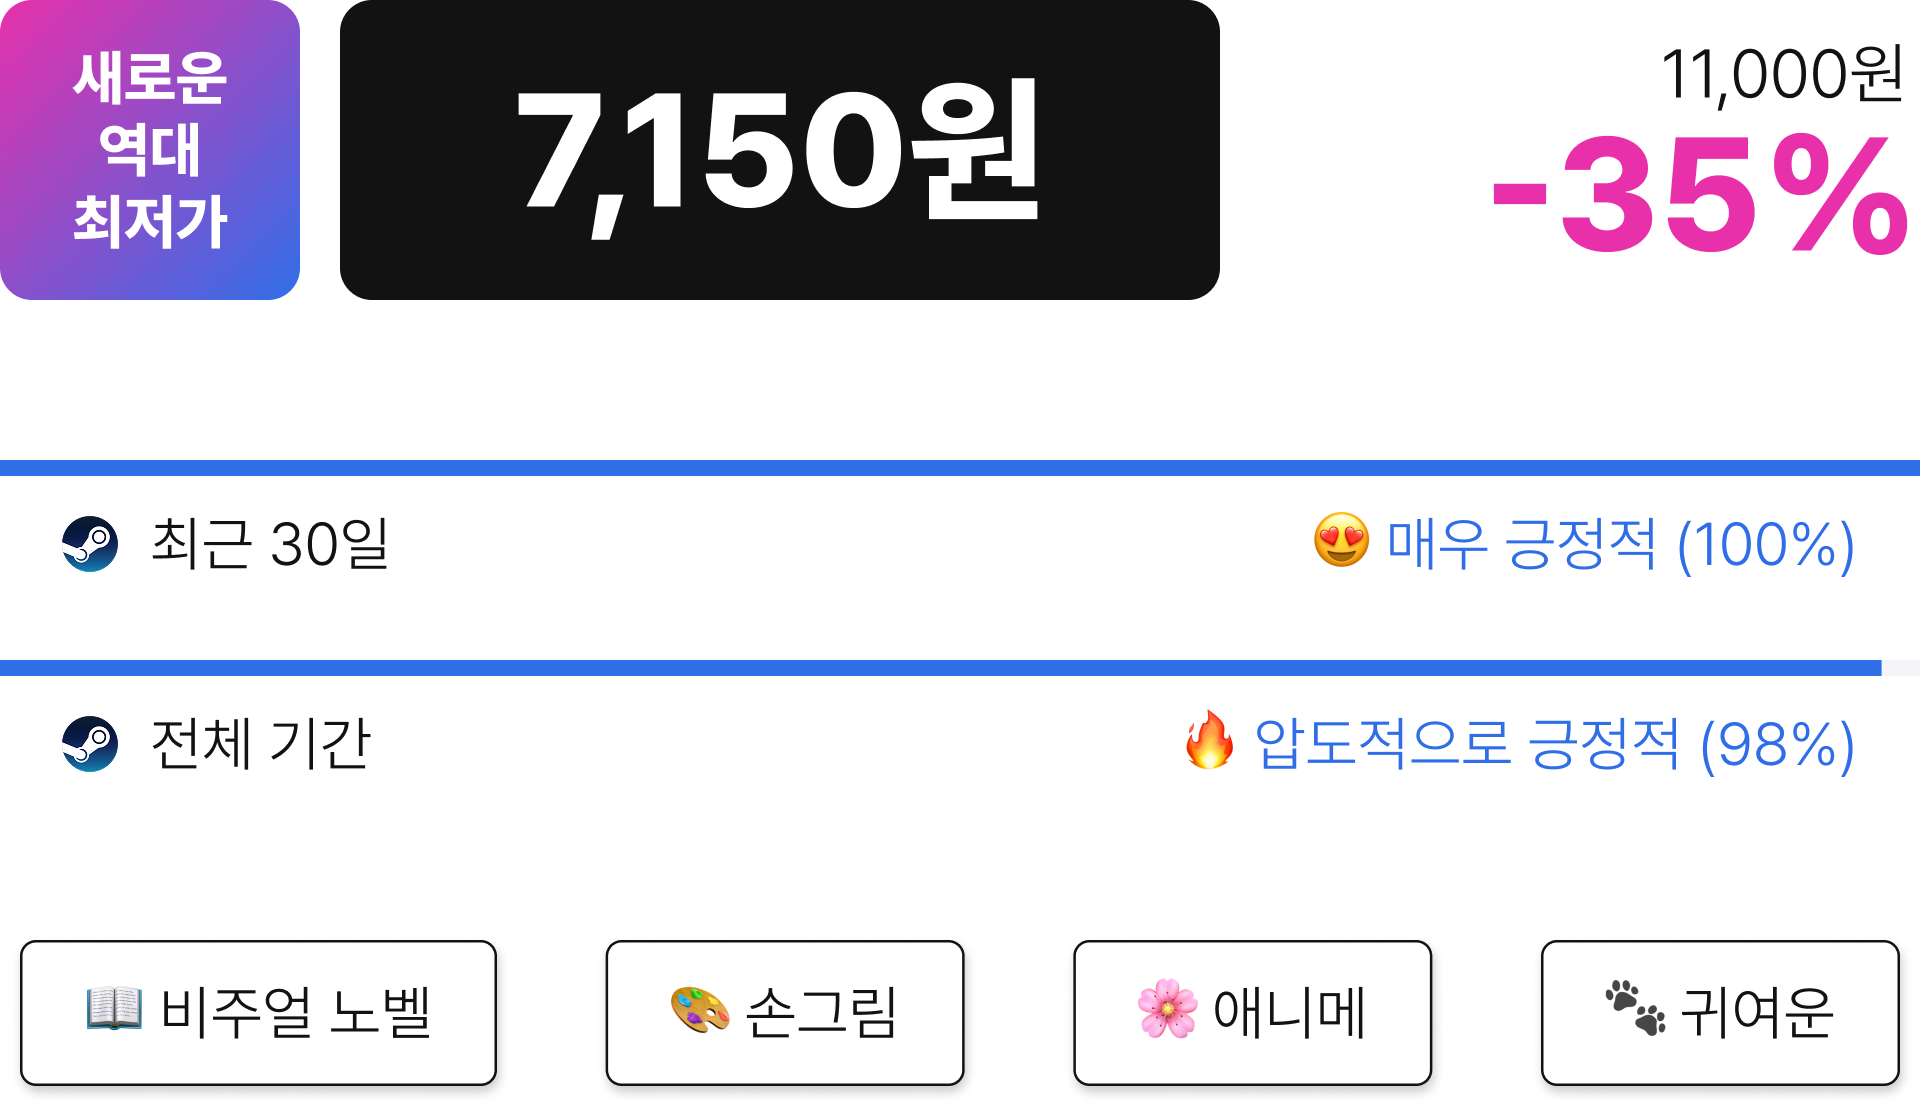Click the paw prints icon on 귀여운 tag
Image resolution: width=1920 pixels, height=1106 pixels.
[1635, 1008]
